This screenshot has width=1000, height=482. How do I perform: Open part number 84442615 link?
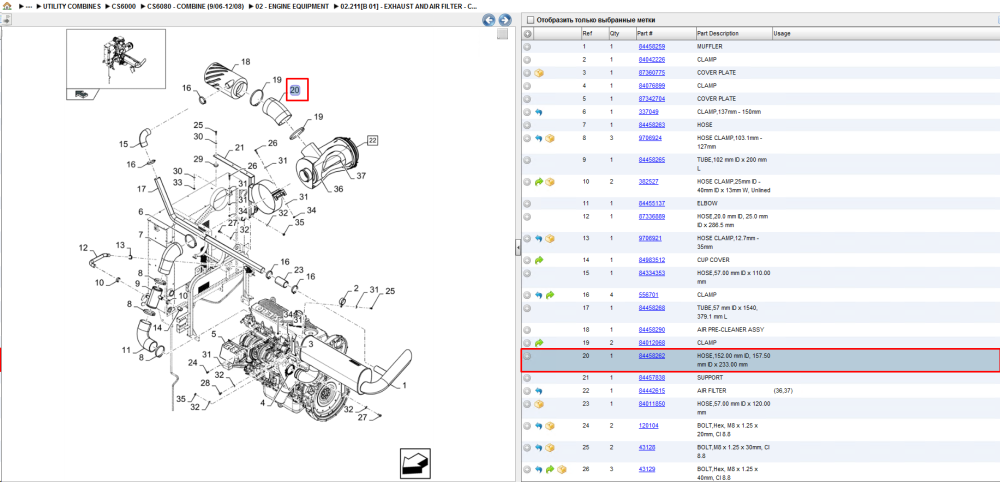click(x=652, y=391)
